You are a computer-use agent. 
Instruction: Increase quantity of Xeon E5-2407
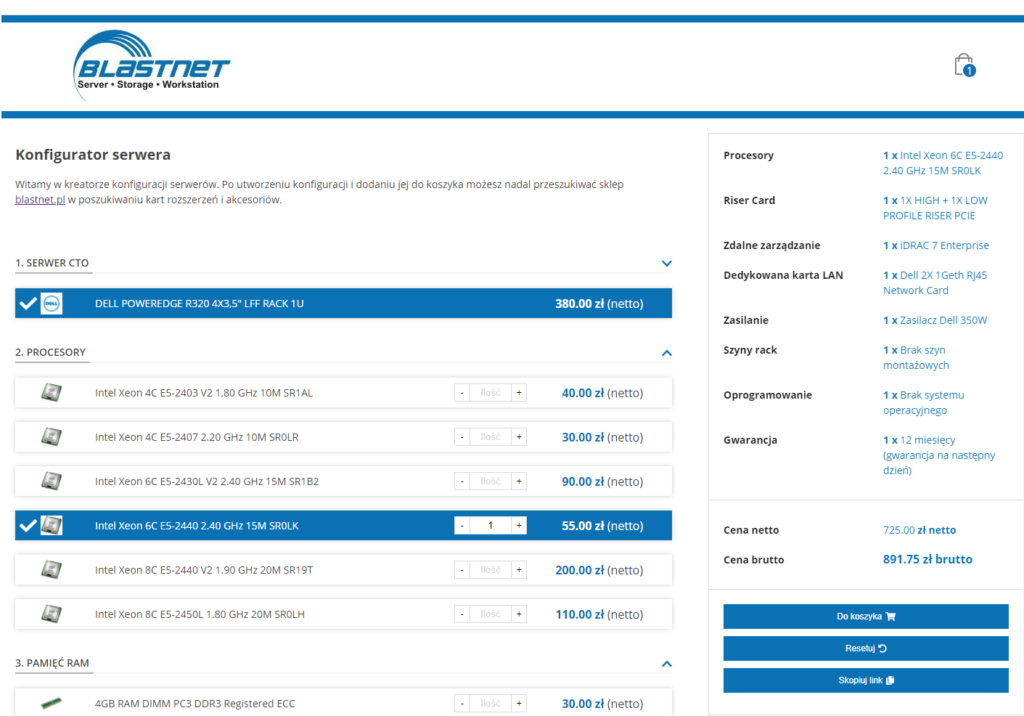click(519, 437)
